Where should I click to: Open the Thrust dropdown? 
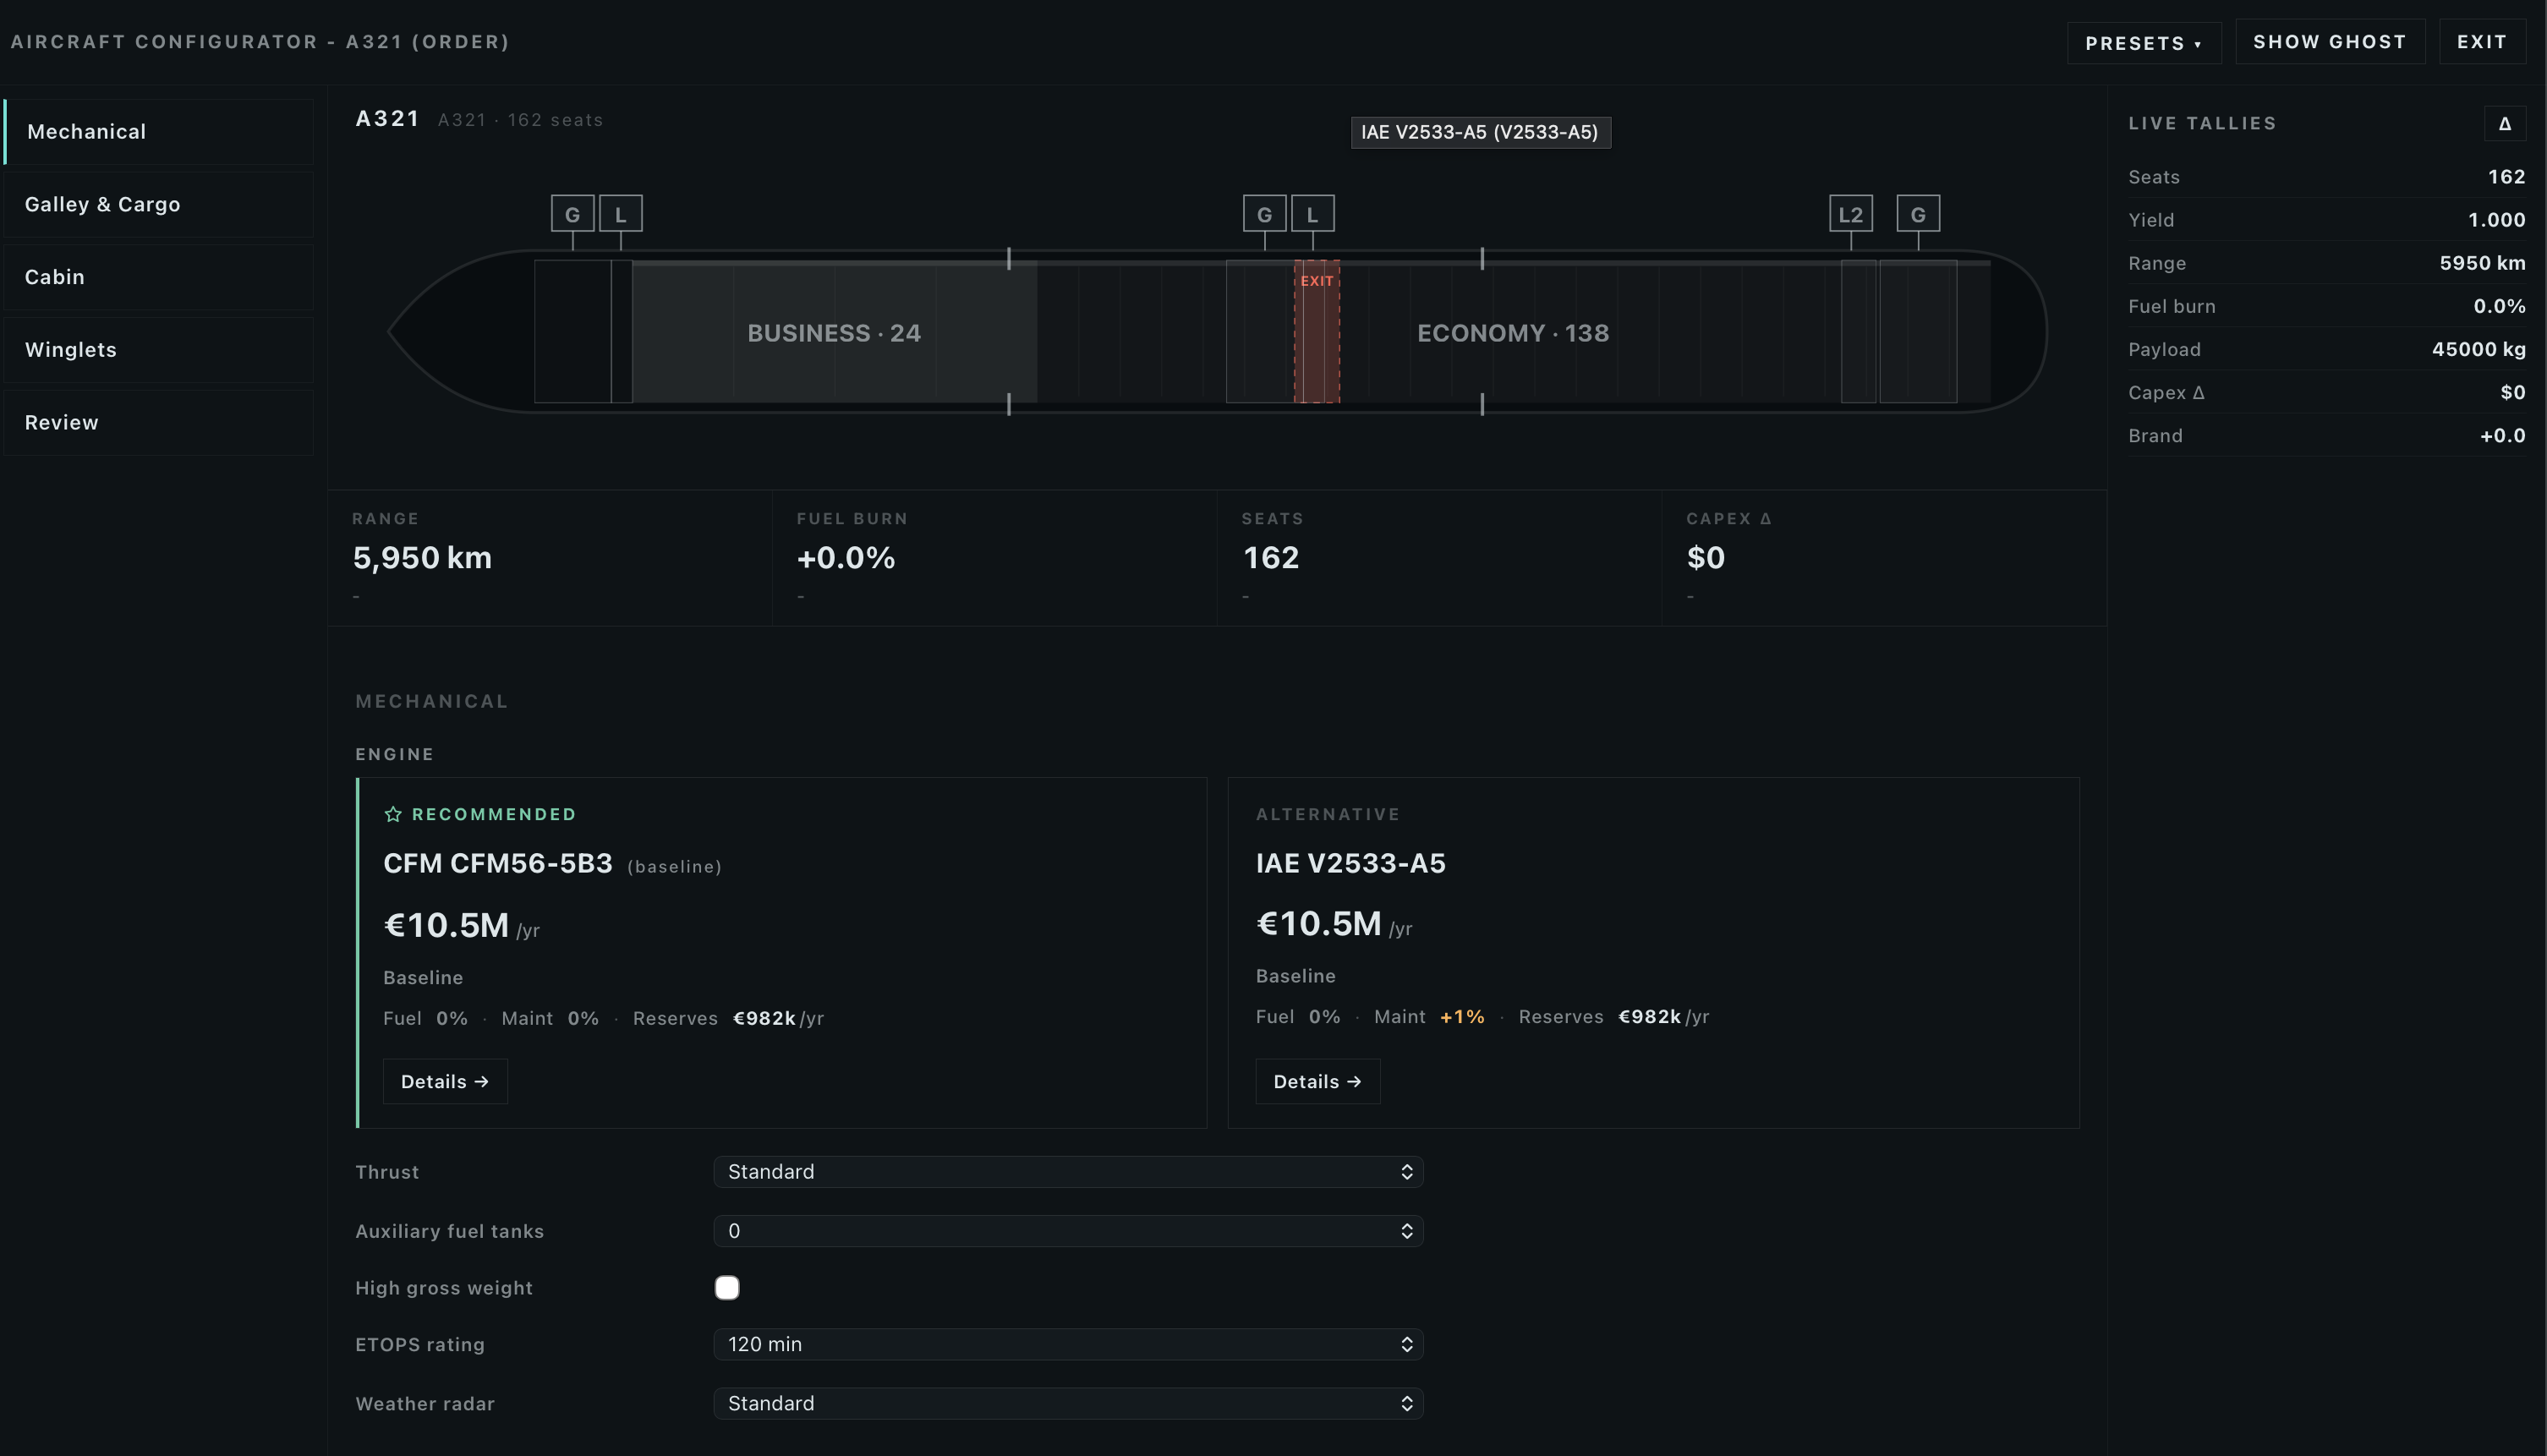1068,1172
